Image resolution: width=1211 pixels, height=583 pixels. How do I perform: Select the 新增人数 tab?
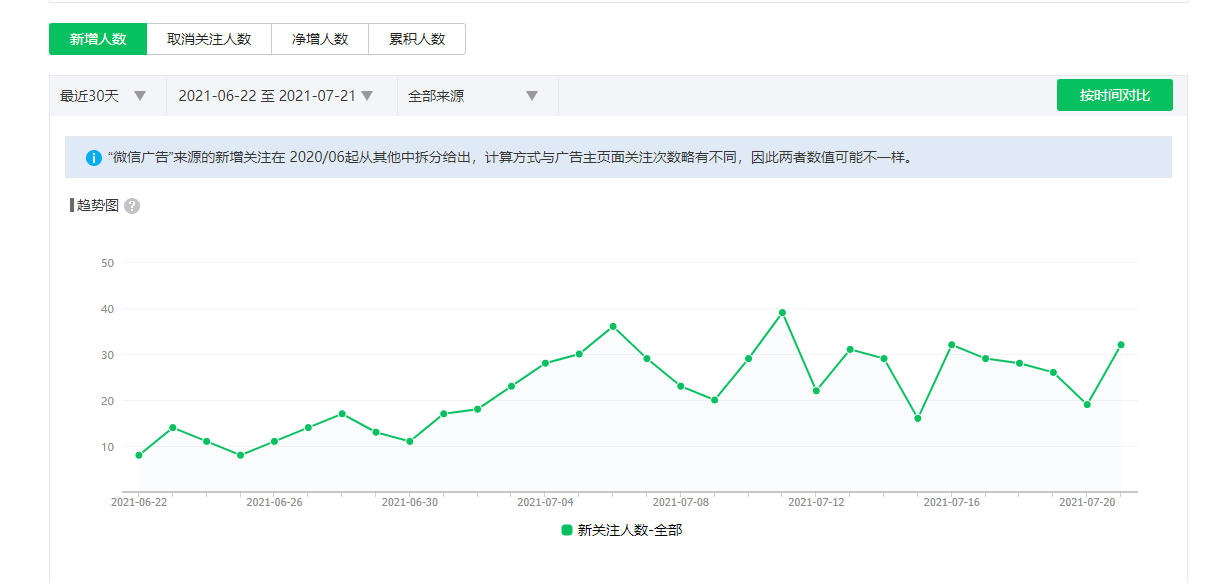98,39
